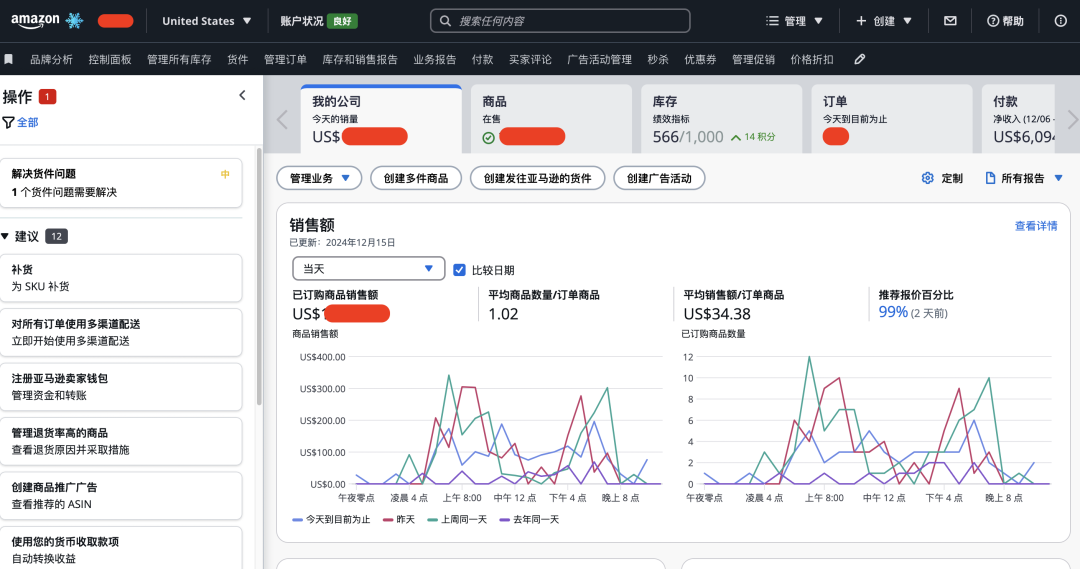Click the 中 priority marker on 解决货件问题
The height and width of the screenshot is (569, 1080).
[x=225, y=174]
